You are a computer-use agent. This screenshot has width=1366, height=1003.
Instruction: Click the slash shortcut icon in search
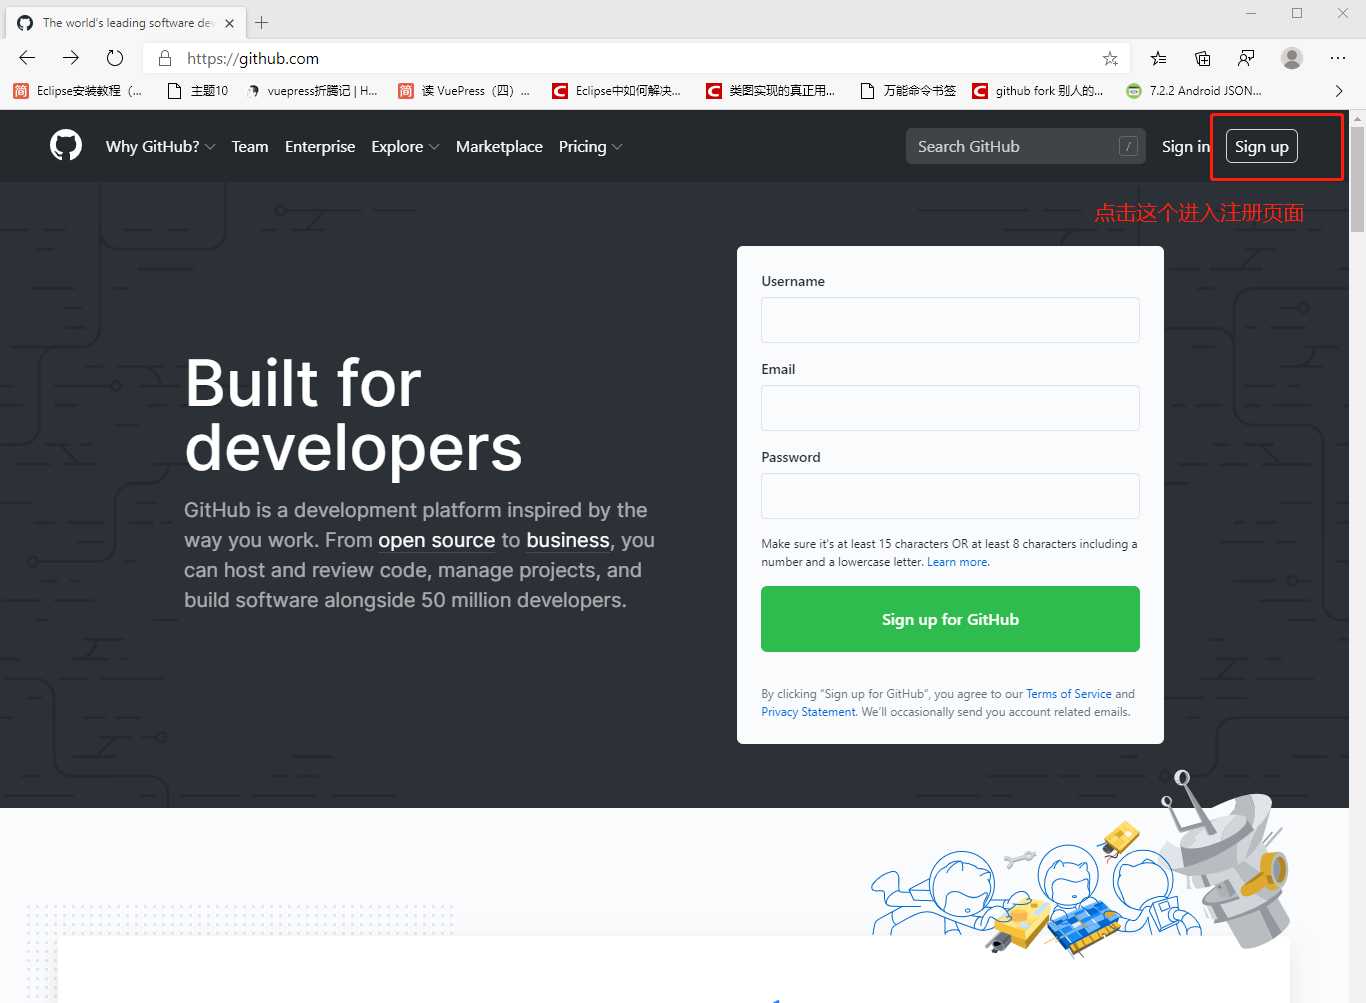(1128, 146)
